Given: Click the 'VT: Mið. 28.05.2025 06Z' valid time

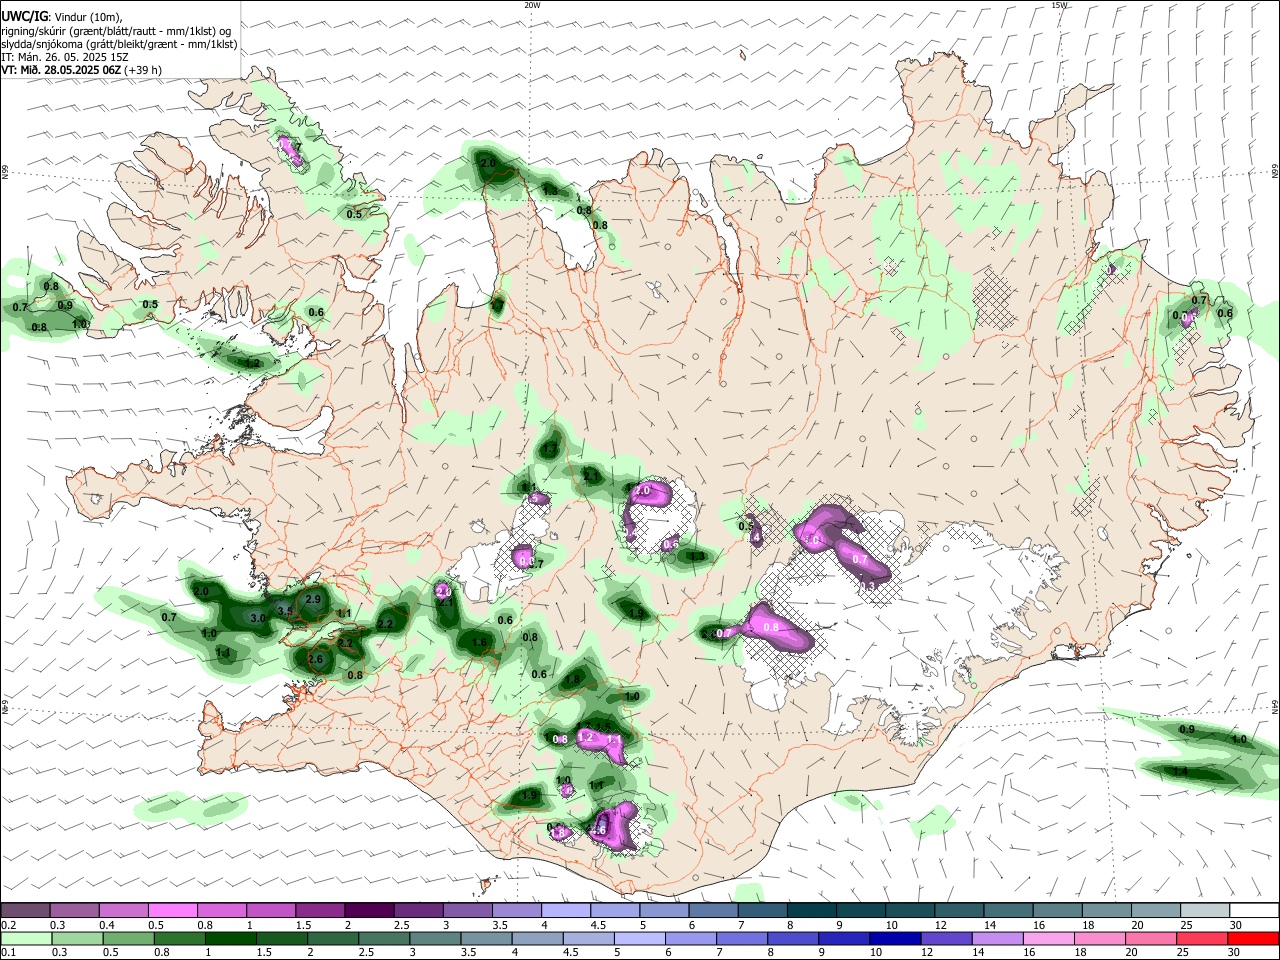Looking at the screenshot, I should tap(62, 70).
